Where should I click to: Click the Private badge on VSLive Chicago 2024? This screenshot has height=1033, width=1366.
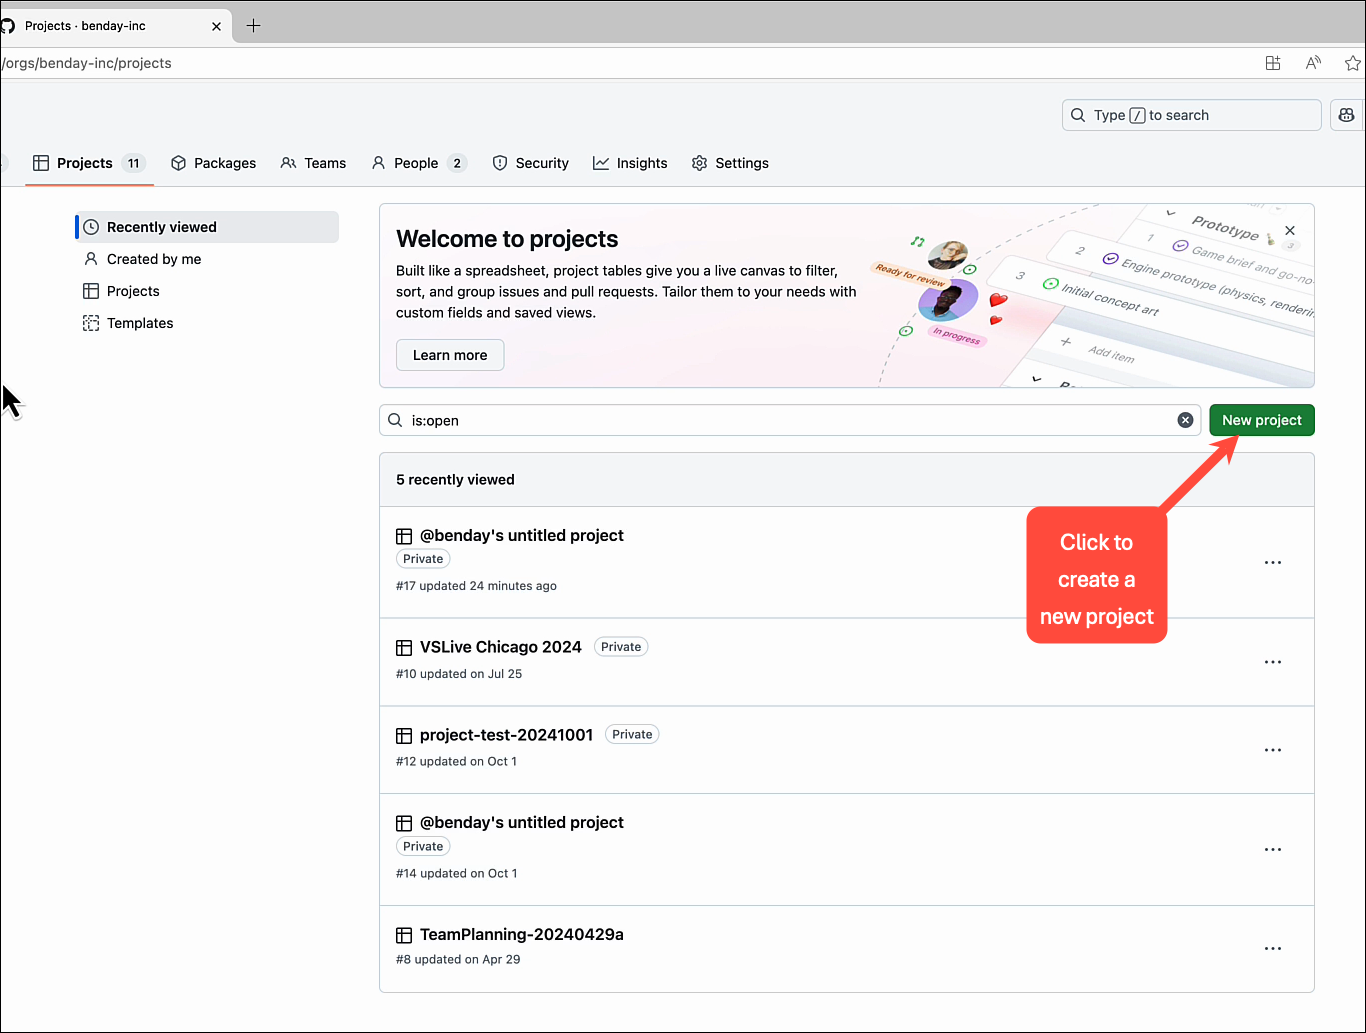tap(621, 647)
